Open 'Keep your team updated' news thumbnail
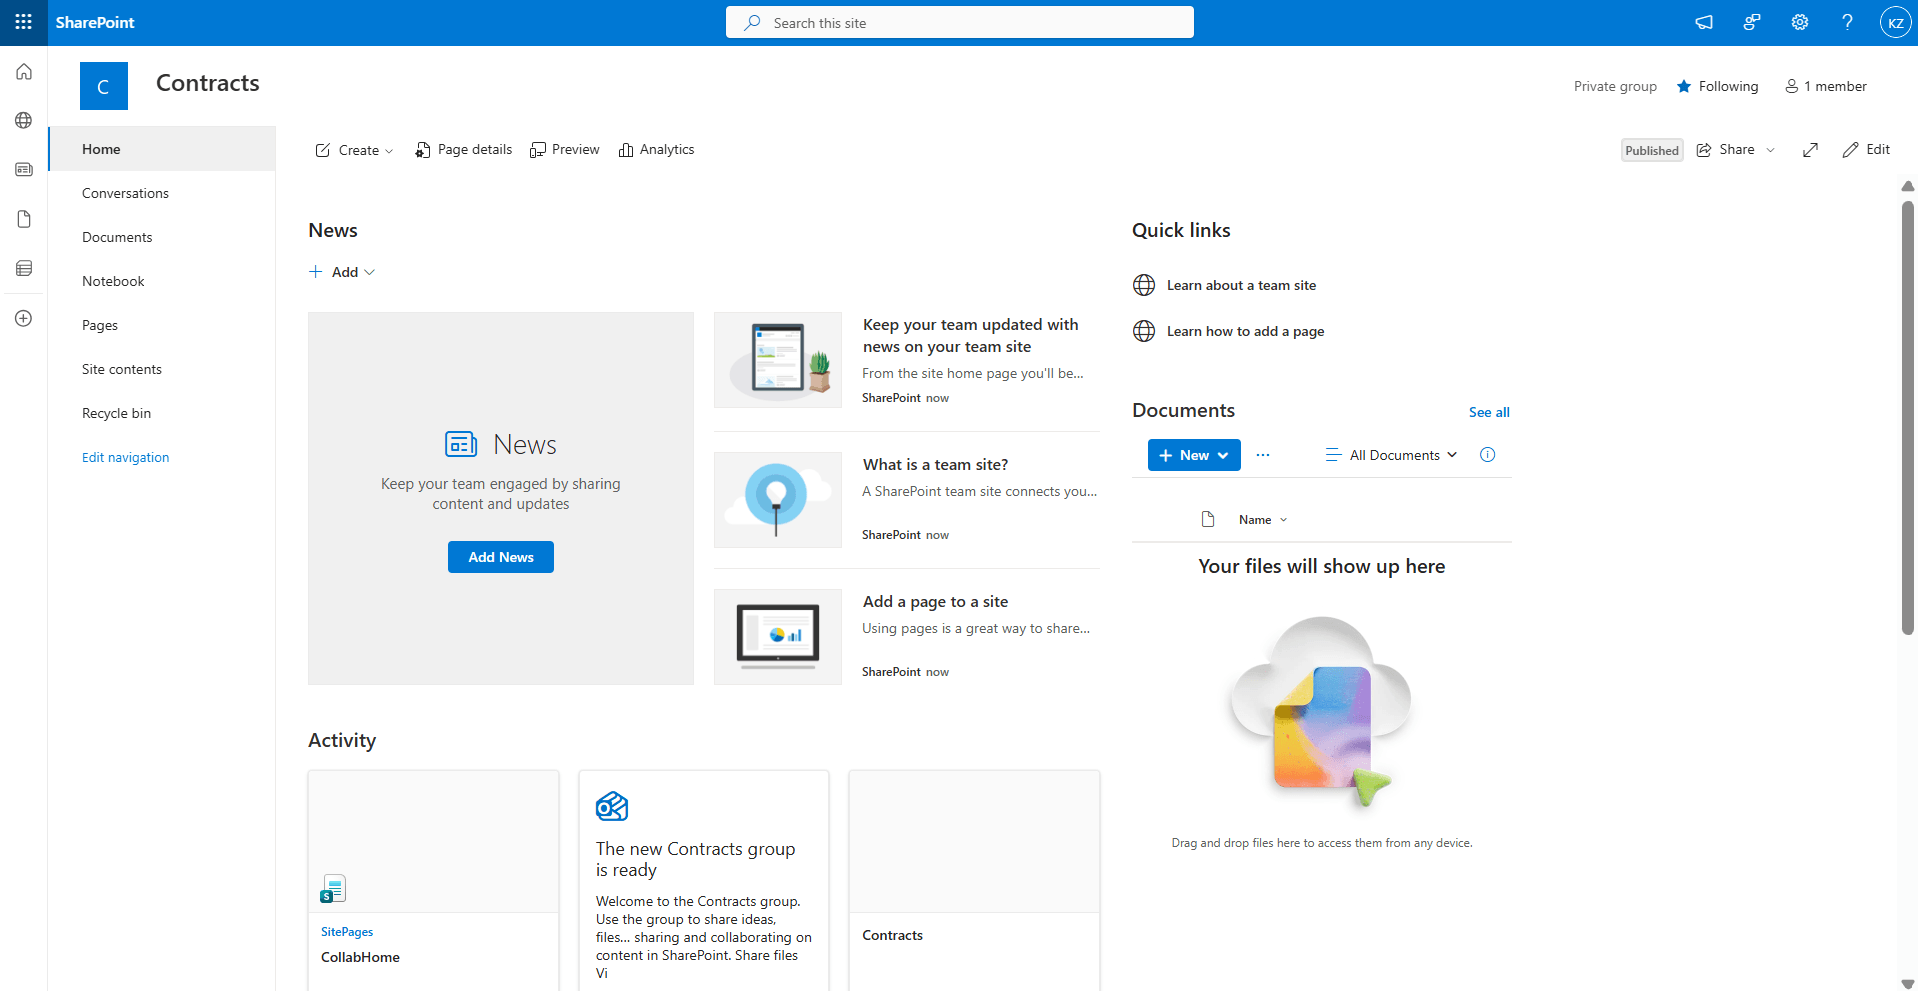The image size is (1918, 991). 778,360
